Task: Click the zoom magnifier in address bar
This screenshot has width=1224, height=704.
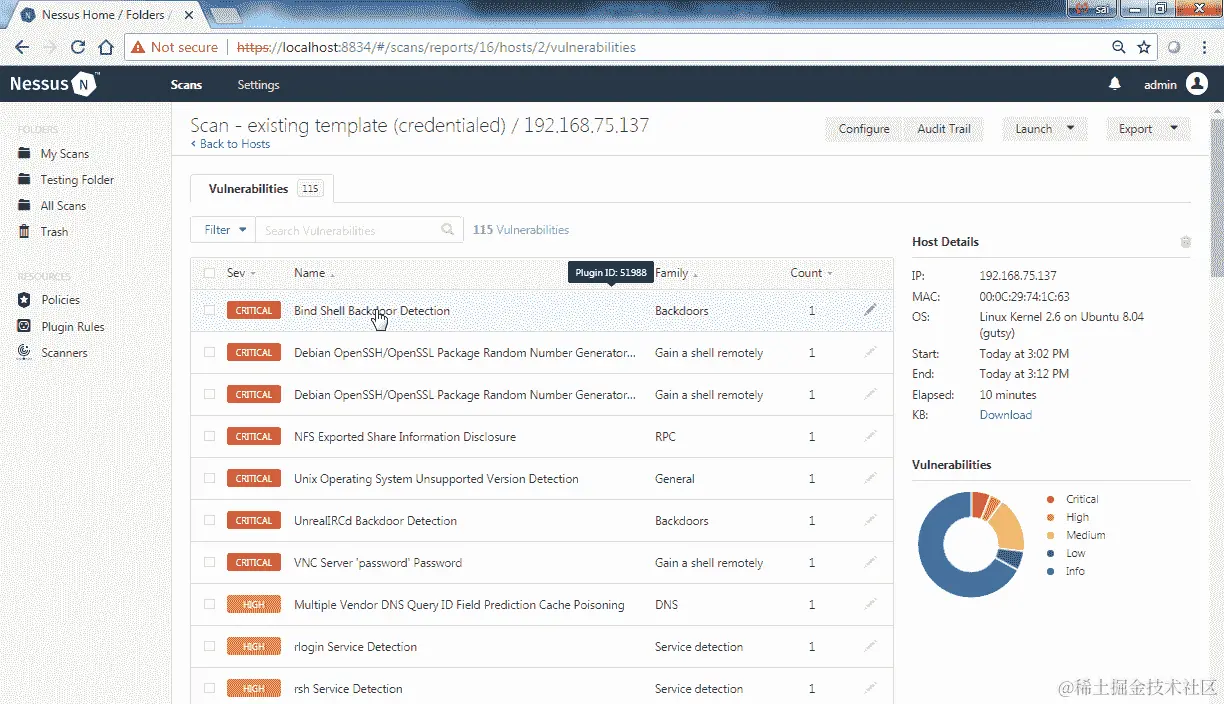Action: [1119, 47]
